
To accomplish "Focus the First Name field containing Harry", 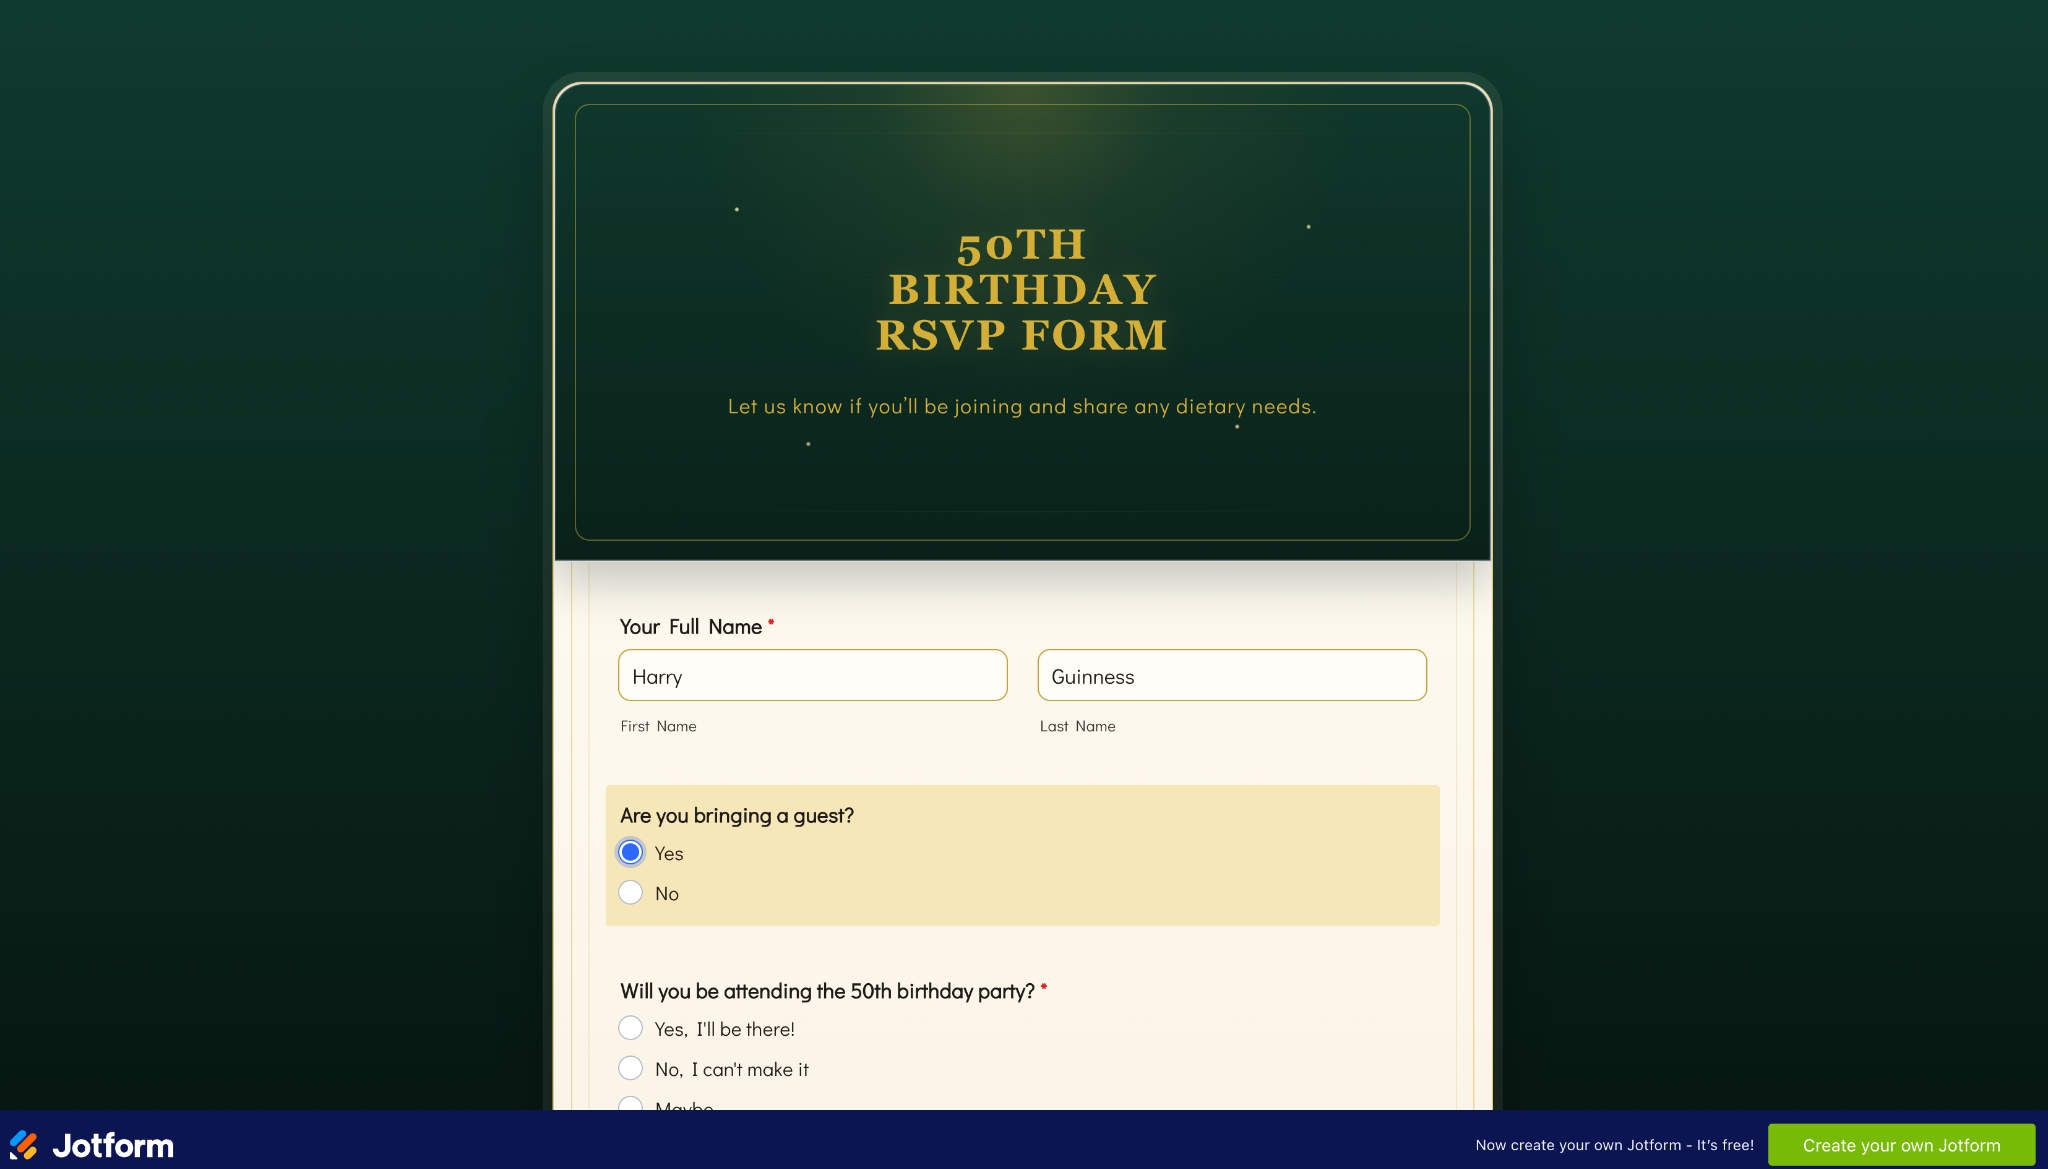I will (812, 676).
